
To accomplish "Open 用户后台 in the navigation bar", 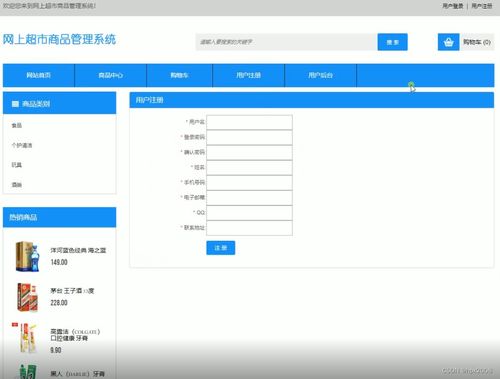I will click(x=320, y=75).
